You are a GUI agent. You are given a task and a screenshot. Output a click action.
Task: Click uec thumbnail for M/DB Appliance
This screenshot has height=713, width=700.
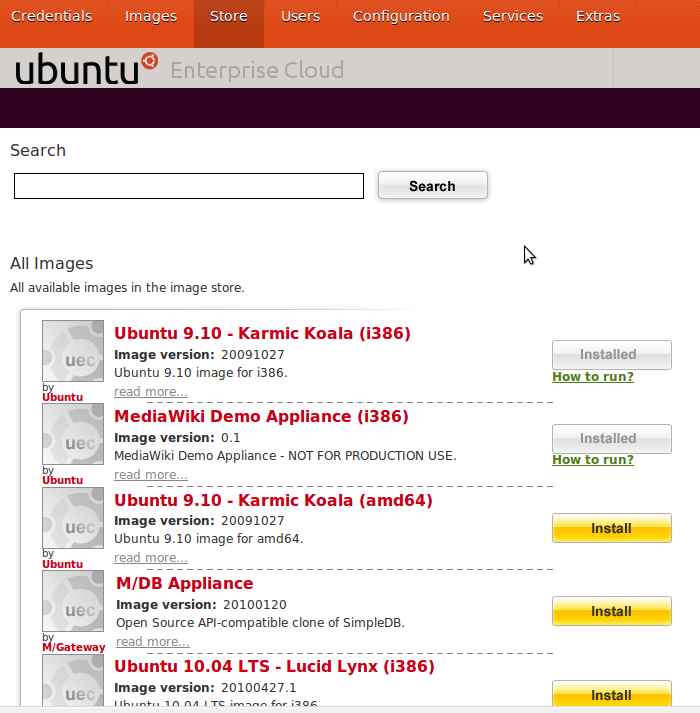coord(73,601)
